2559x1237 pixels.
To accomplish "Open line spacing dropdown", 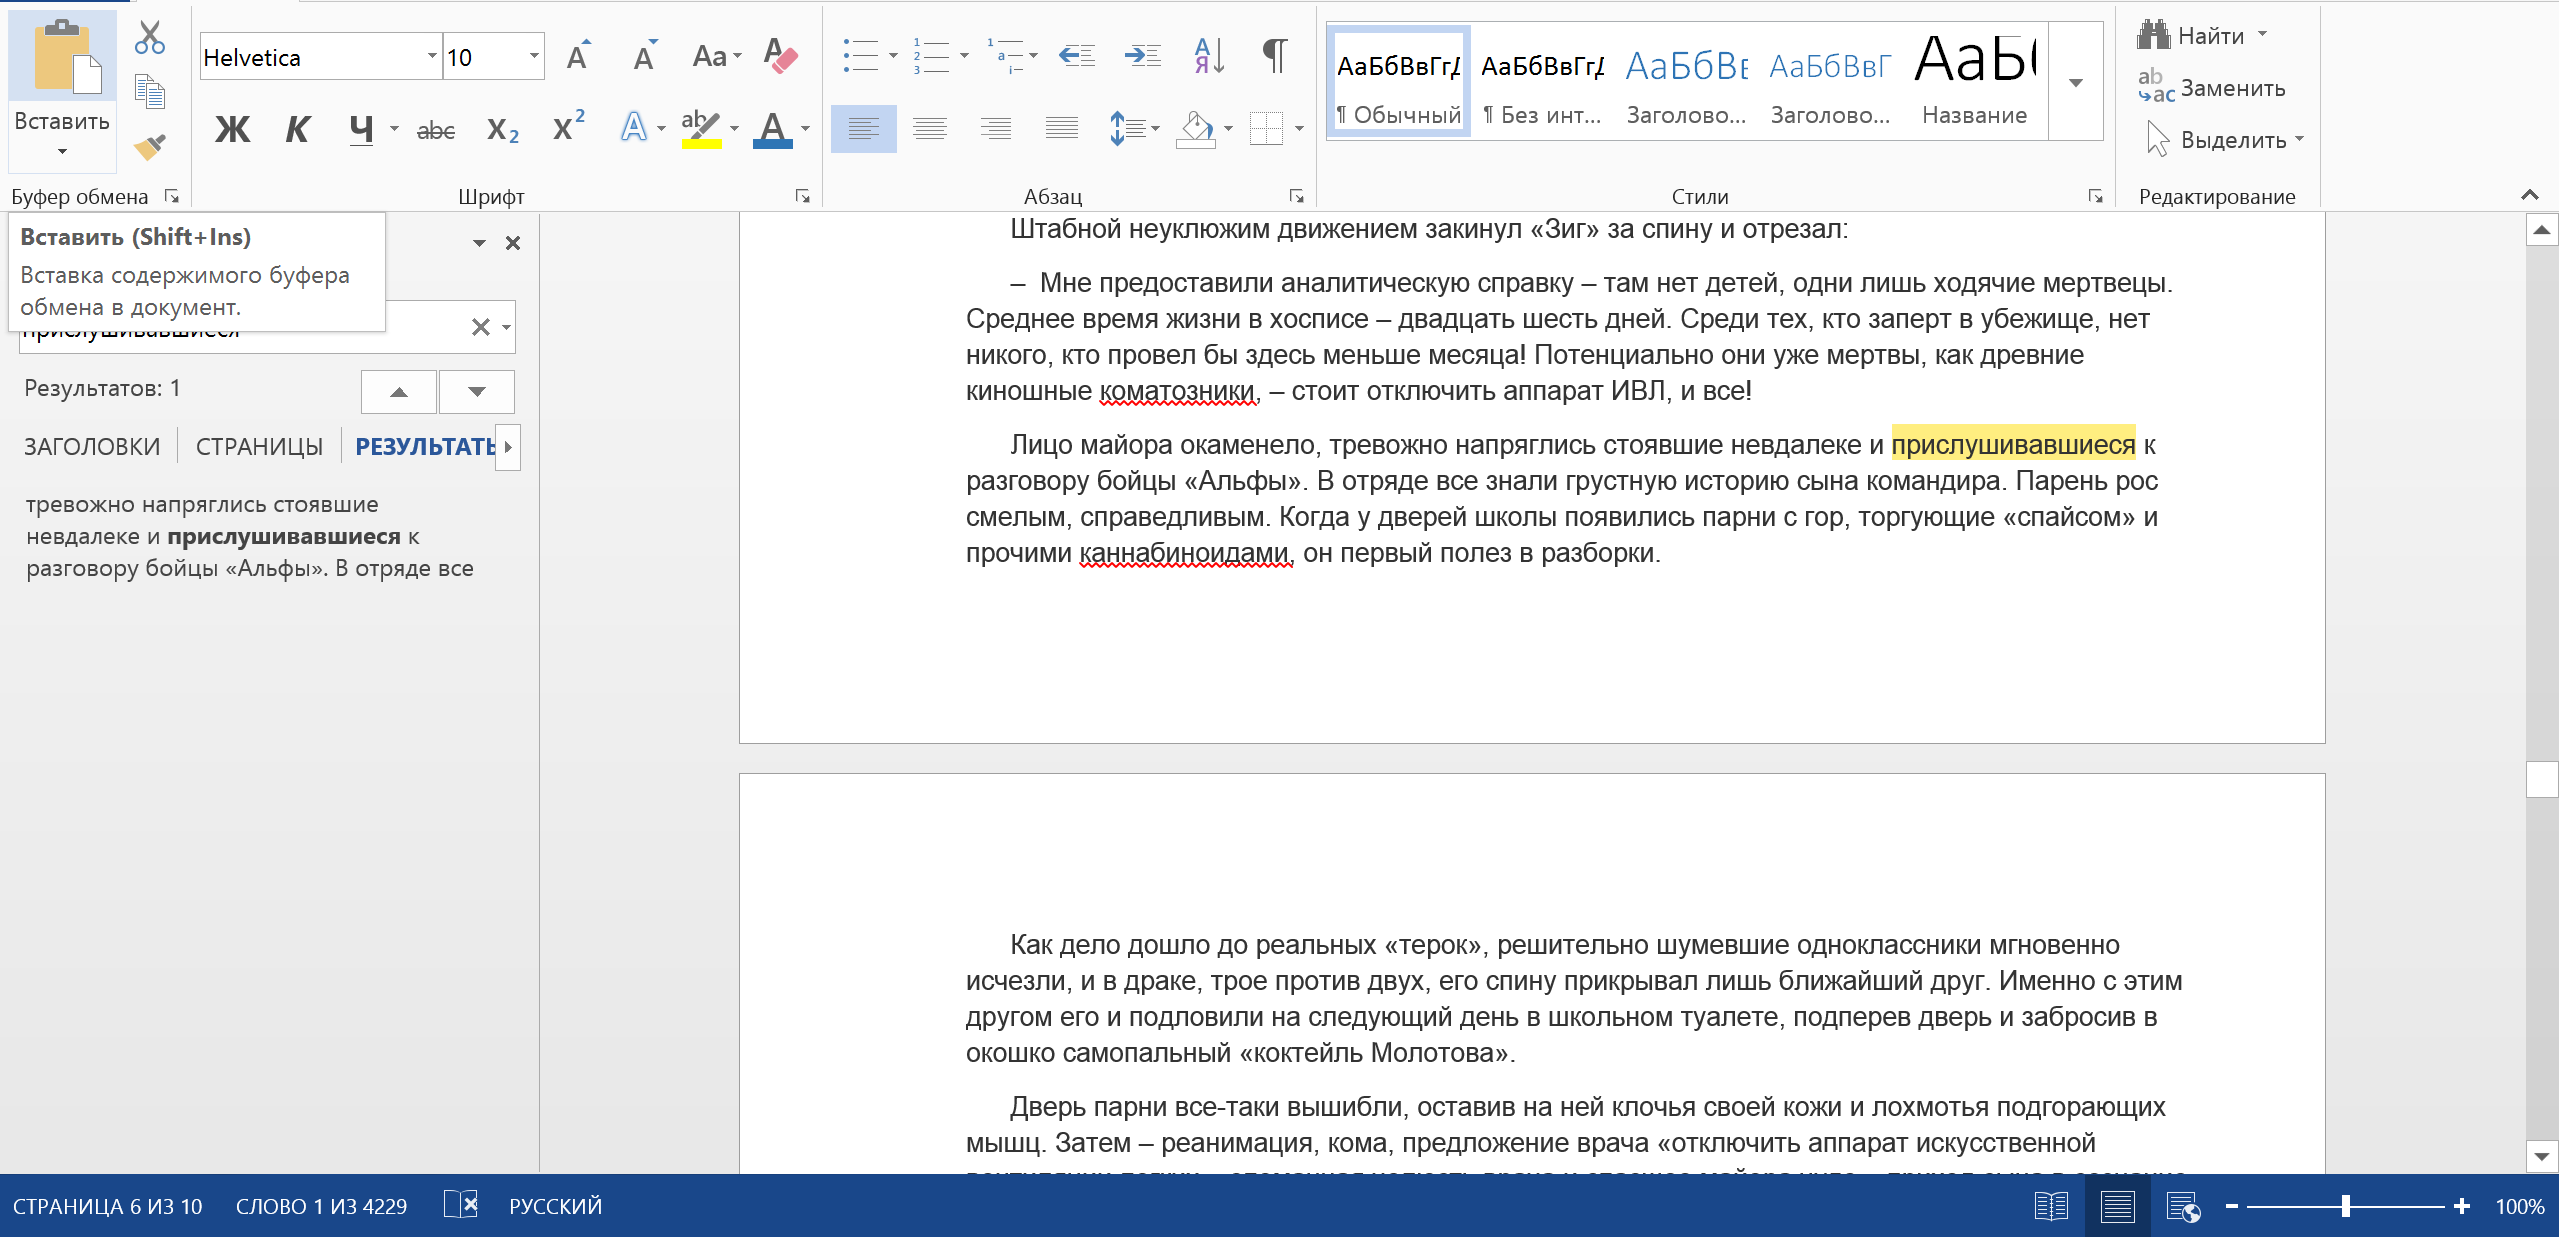I will [x=1156, y=129].
